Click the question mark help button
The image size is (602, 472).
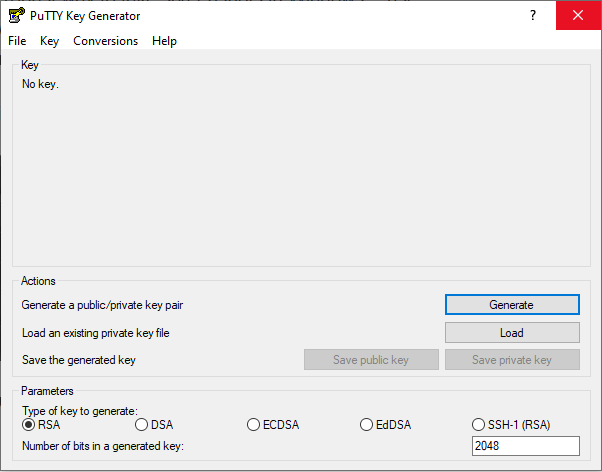(x=533, y=15)
